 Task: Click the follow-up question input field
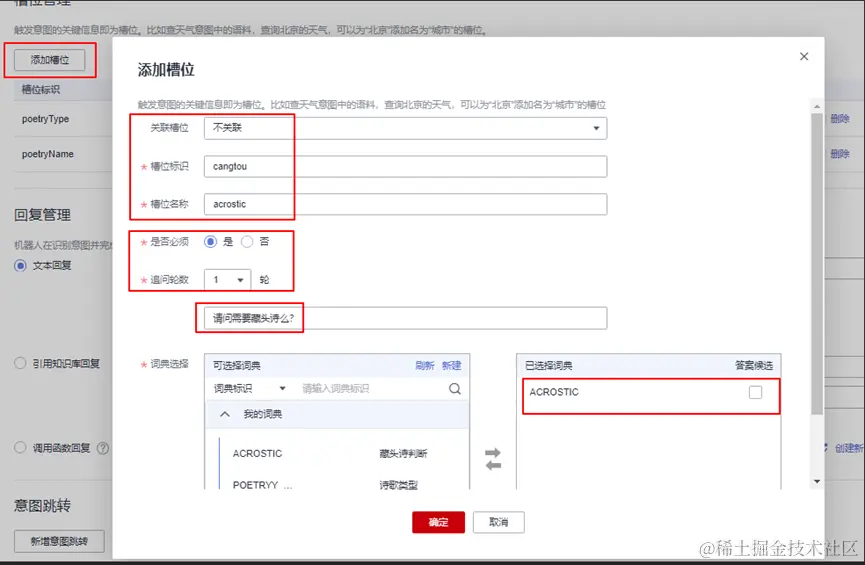405,318
